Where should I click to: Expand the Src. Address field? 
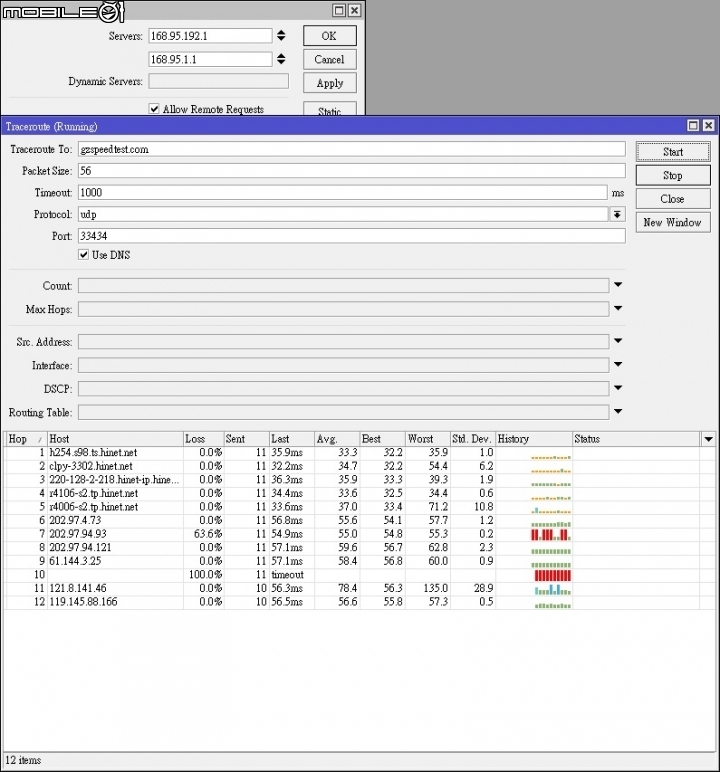(x=618, y=341)
